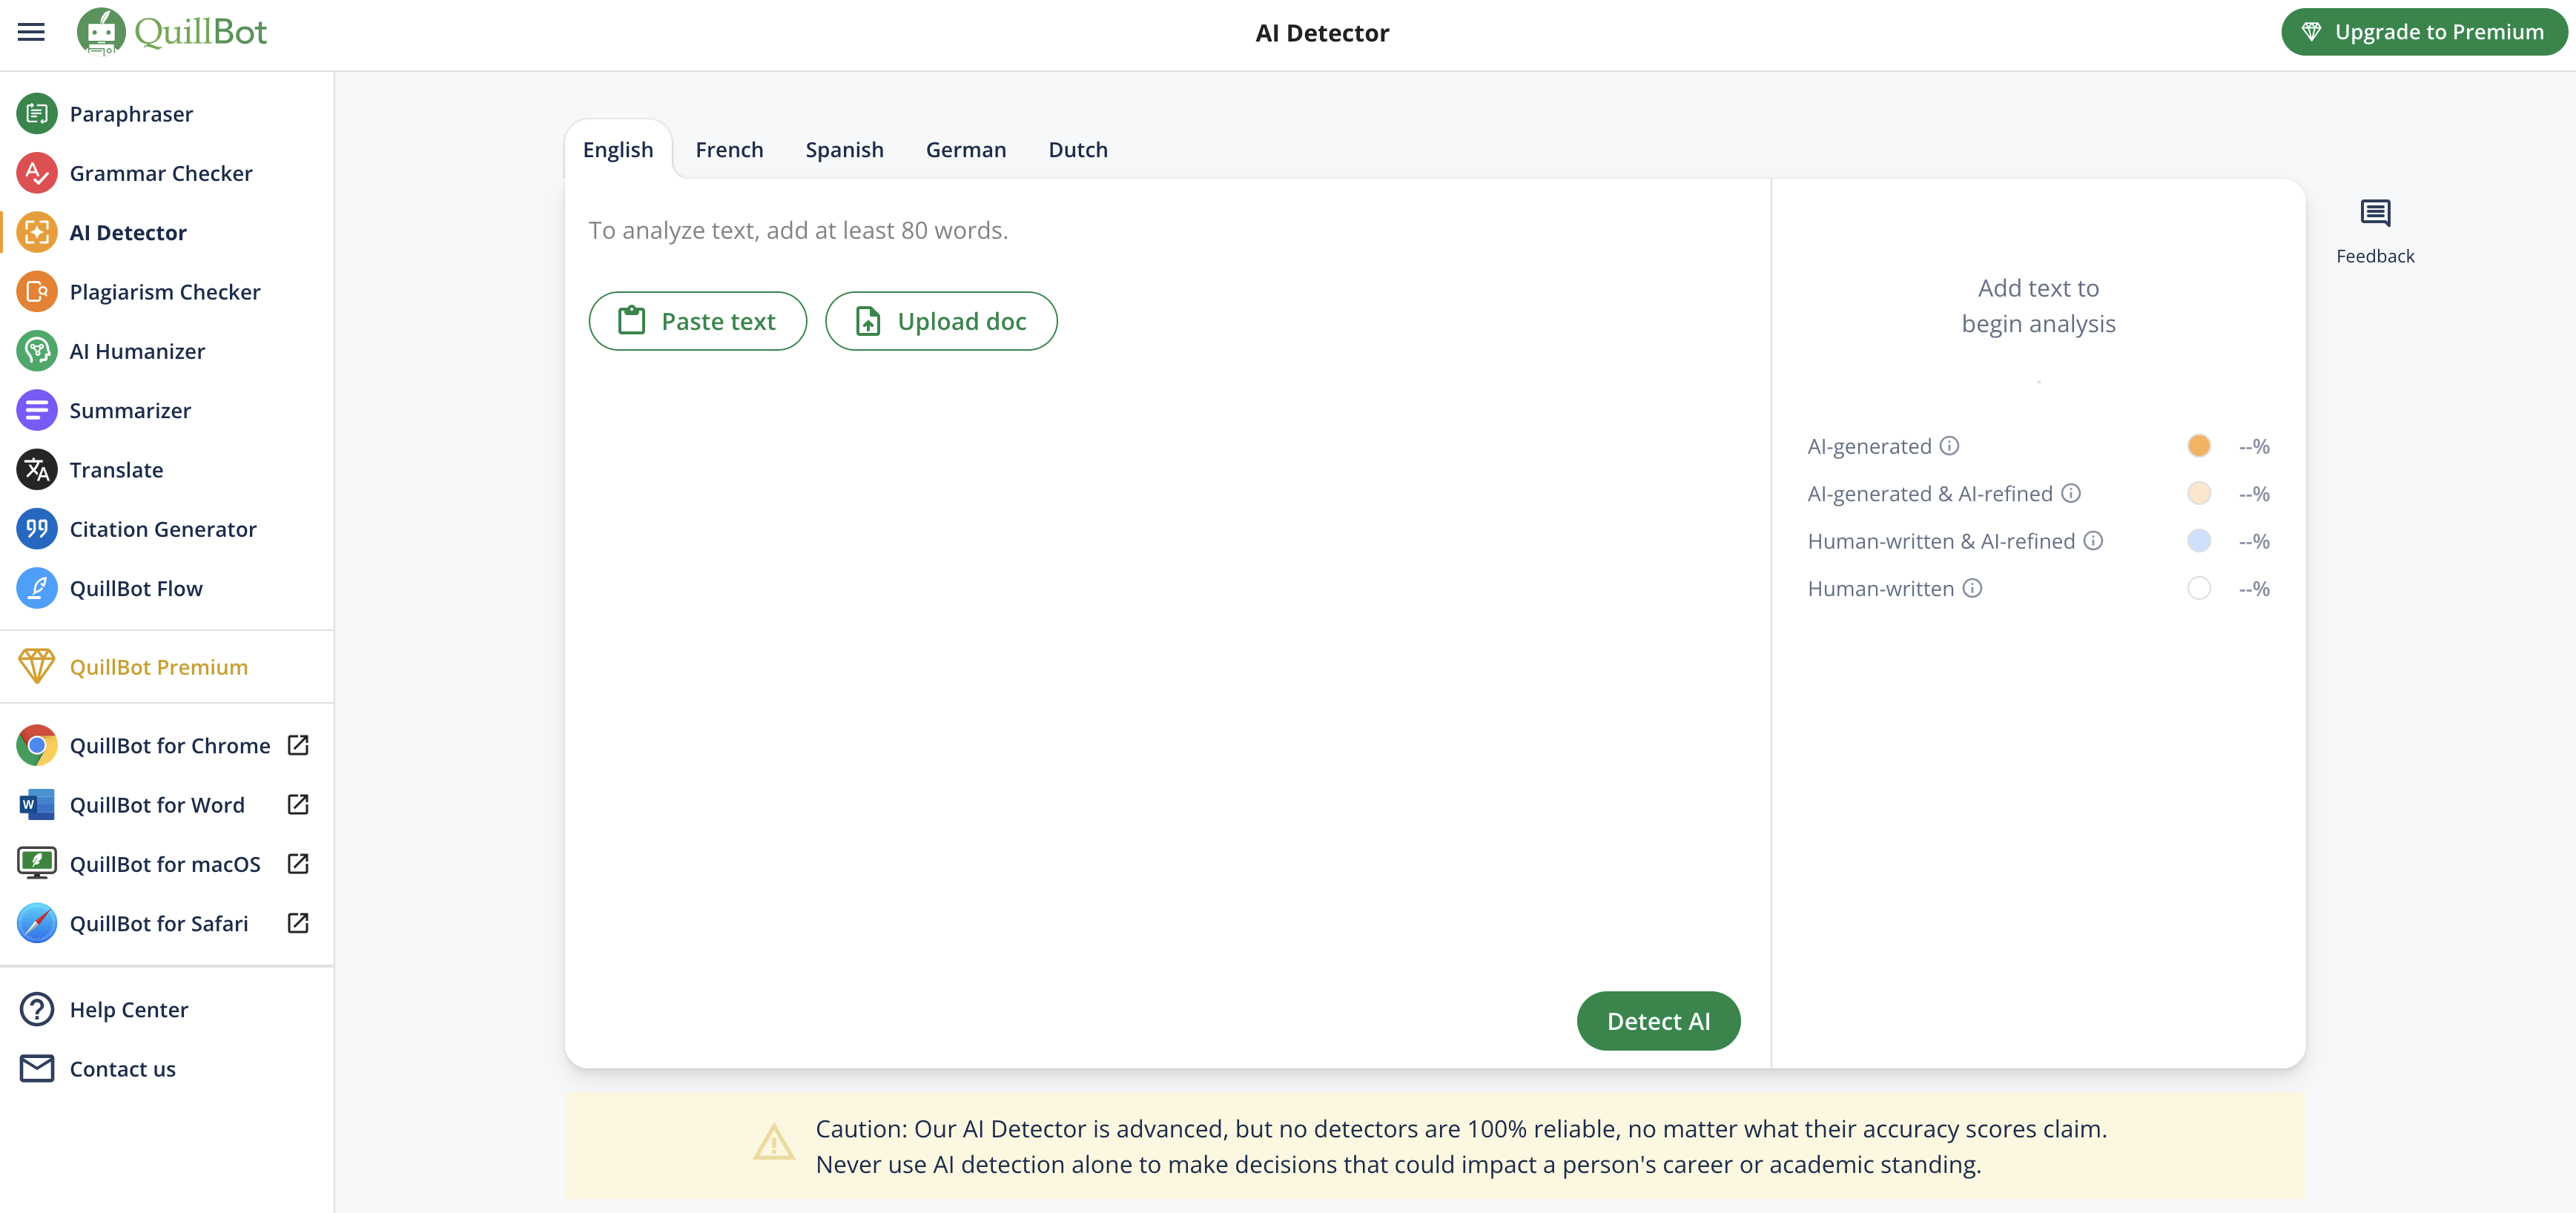Select the German language tab
The image size is (2576, 1213).
pyautogui.click(x=965, y=150)
